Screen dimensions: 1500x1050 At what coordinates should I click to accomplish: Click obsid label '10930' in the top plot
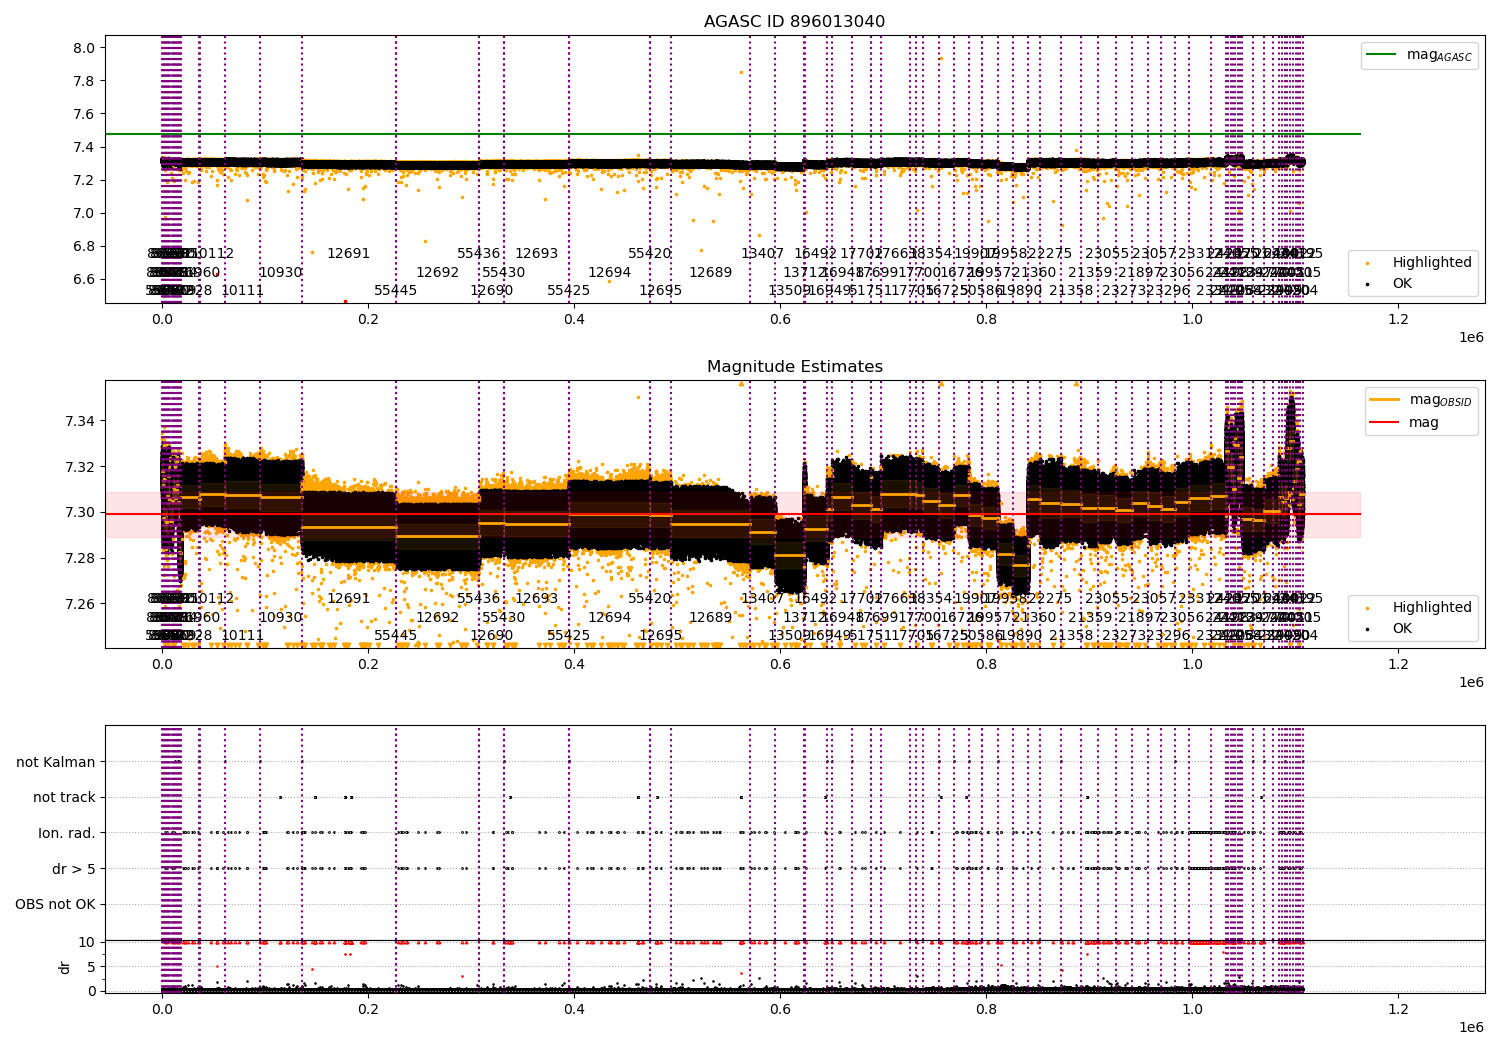[280, 272]
